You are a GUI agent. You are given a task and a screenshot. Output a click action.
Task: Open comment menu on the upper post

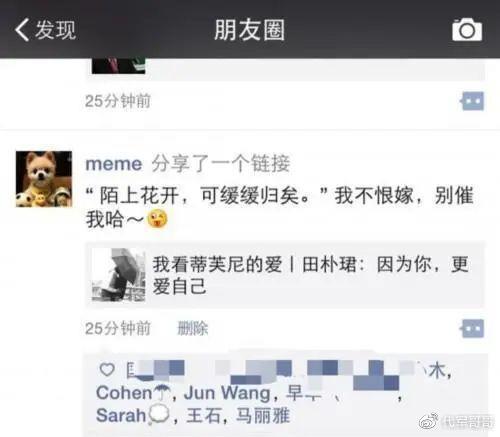coord(472,101)
